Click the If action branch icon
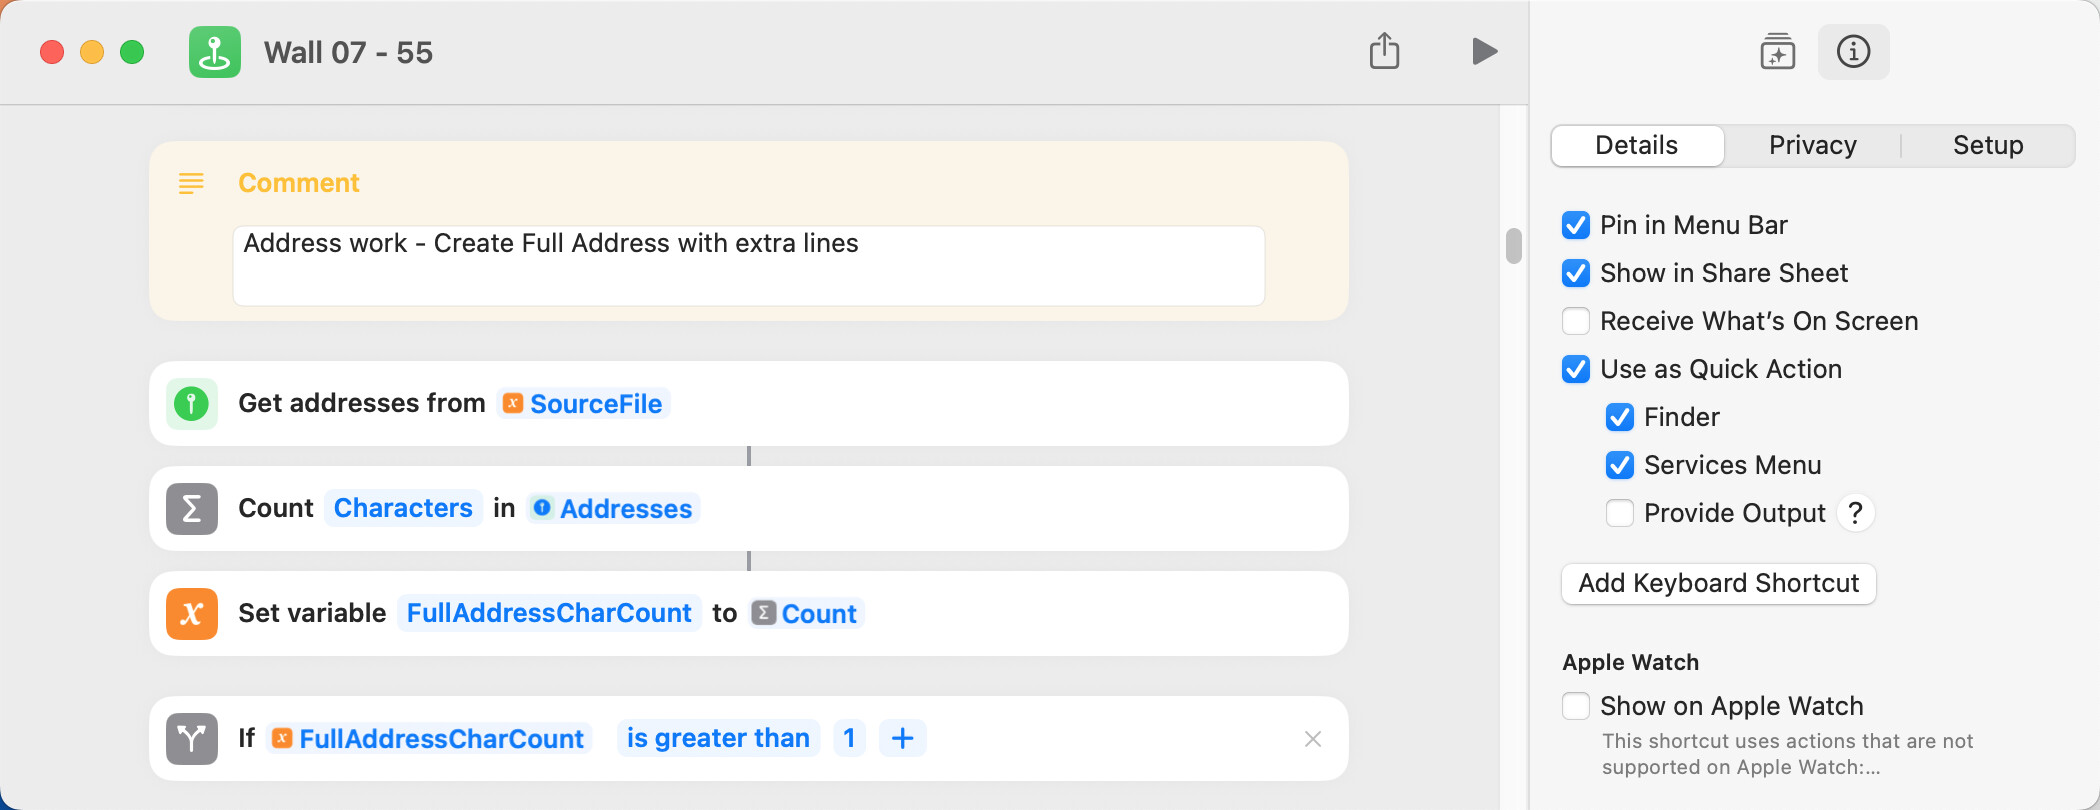The height and width of the screenshot is (810, 2100). pyautogui.click(x=192, y=739)
